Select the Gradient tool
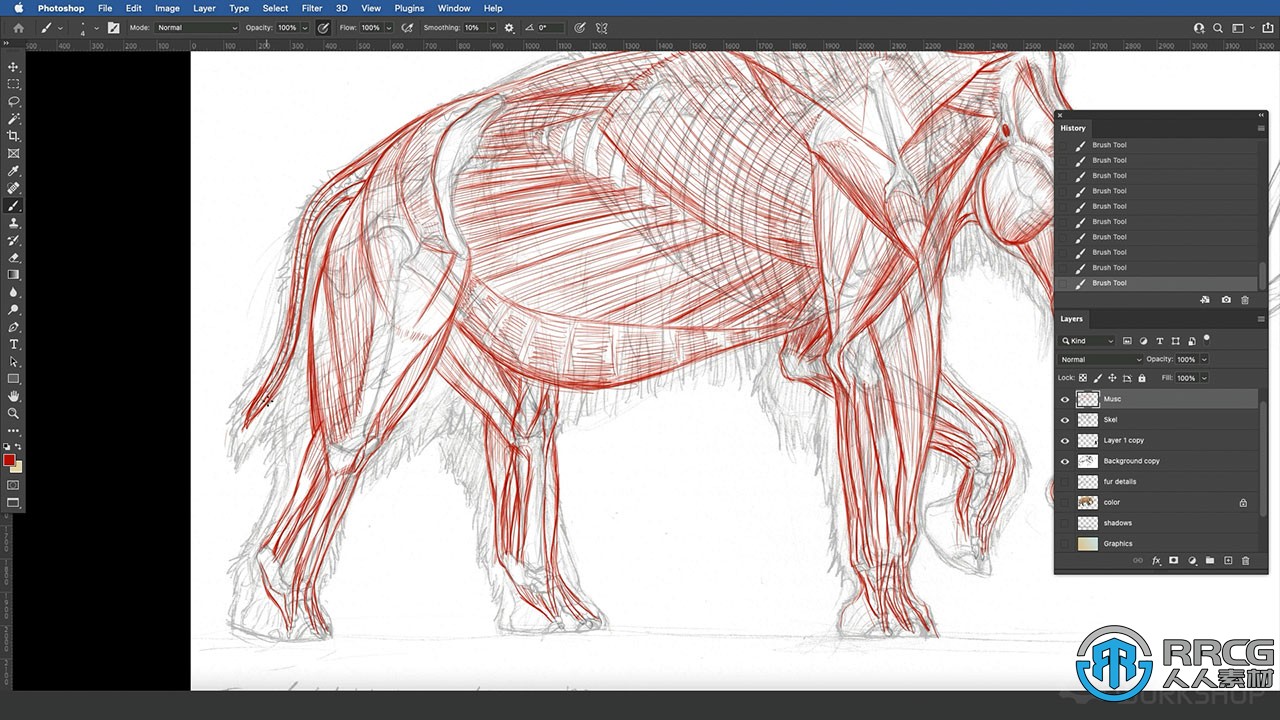Image resolution: width=1280 pixels, height=720 pixels. [x=13, y=274]
